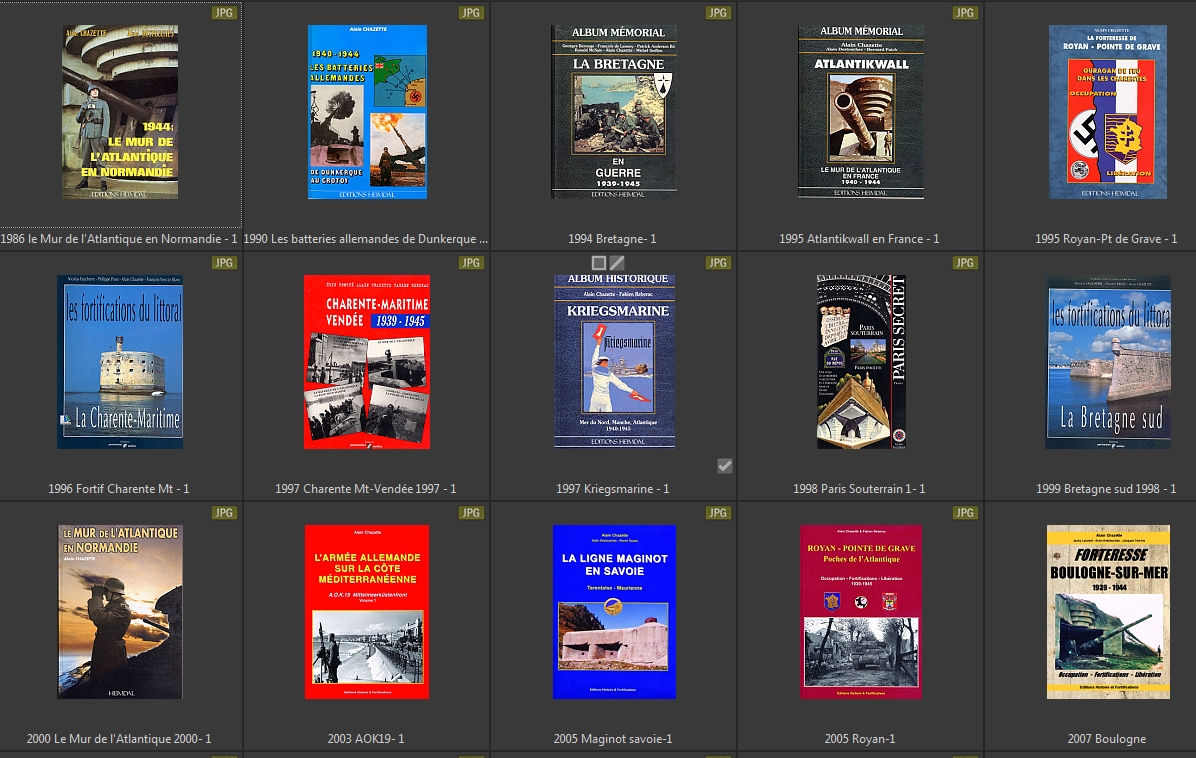Select the 1944 Mur de l'Atlantique en Normandie cover

120,112
